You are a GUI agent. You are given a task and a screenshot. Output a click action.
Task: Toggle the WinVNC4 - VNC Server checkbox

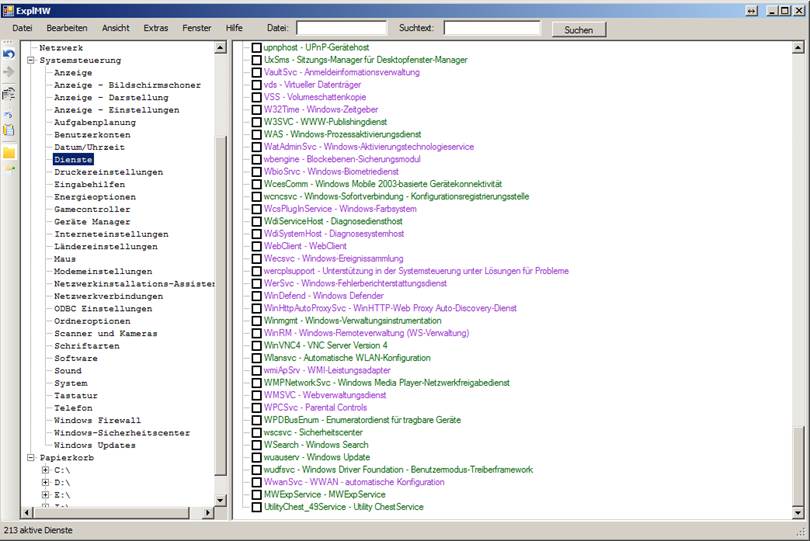(256, 346)
